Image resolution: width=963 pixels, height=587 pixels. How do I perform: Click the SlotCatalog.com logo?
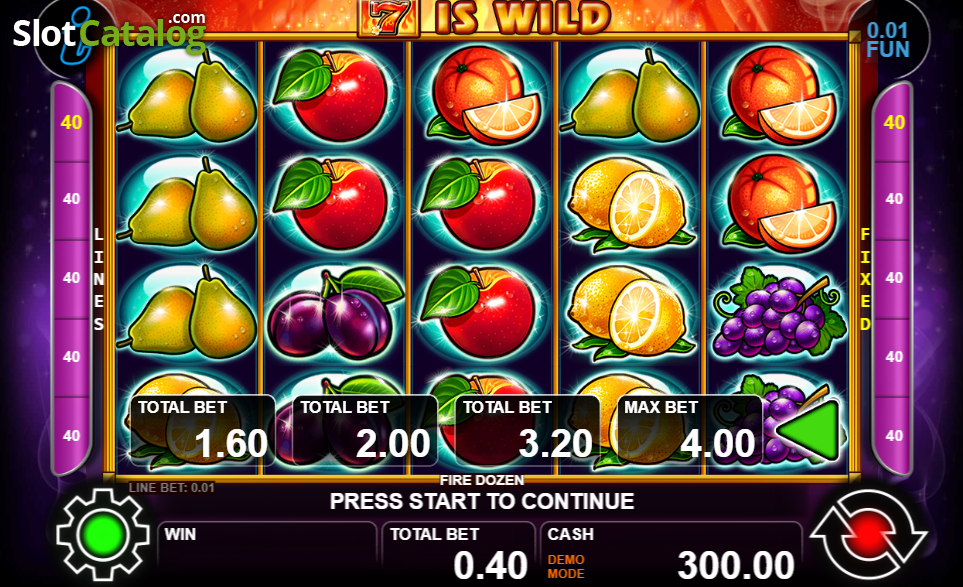(109, 33)
